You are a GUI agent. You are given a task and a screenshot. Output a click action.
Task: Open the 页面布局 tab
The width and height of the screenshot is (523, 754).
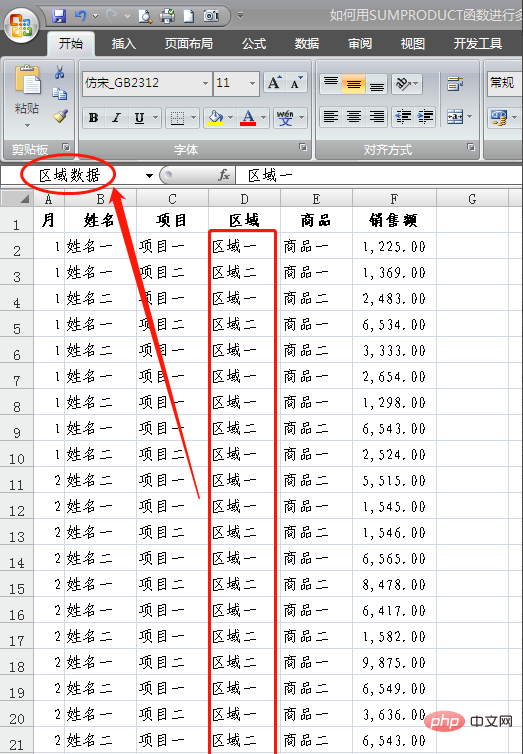(x=188, y=44)
